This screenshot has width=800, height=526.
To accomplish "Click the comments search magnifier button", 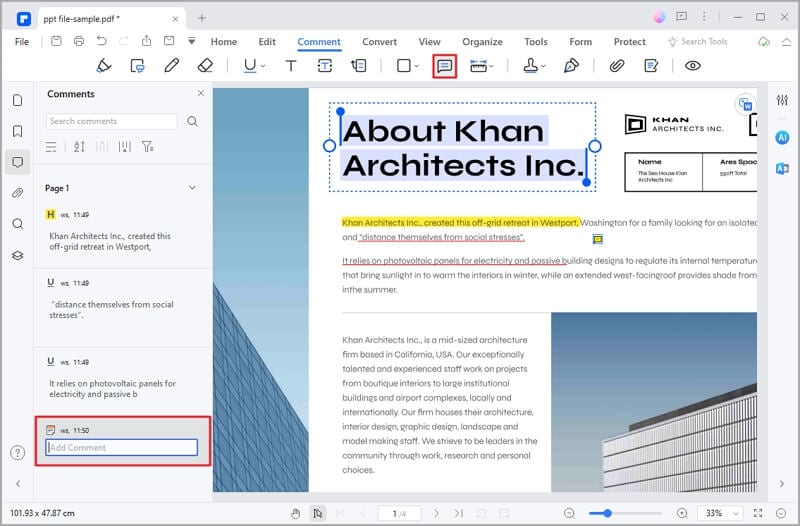I will click(192, 121).
